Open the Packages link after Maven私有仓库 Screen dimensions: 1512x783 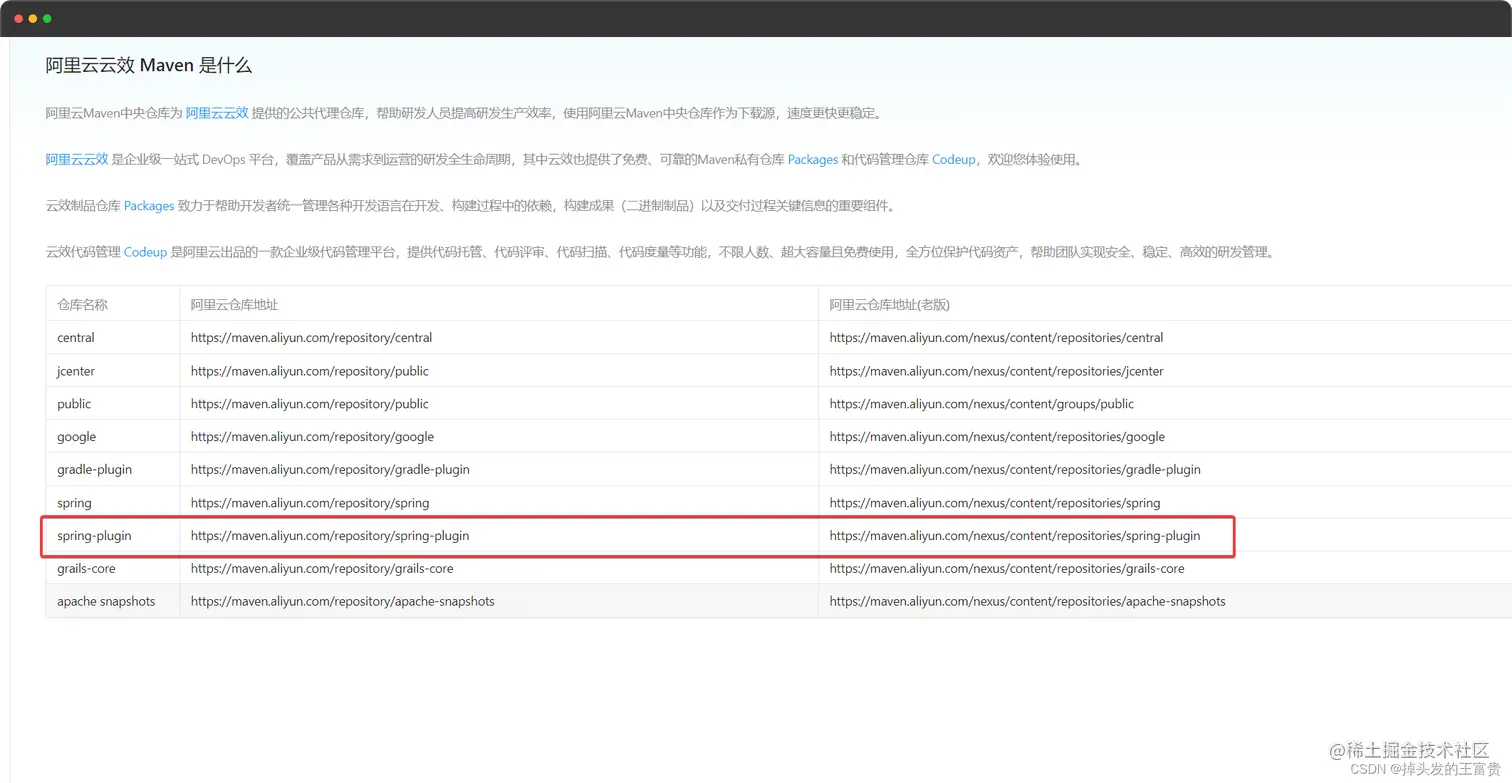(x=813, y=159)
